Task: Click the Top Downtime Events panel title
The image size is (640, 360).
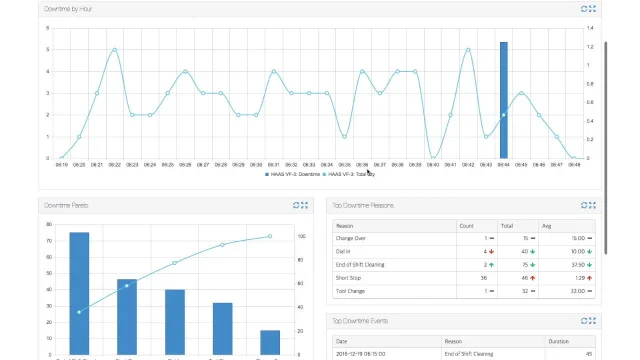Action: tap(360, 321)
